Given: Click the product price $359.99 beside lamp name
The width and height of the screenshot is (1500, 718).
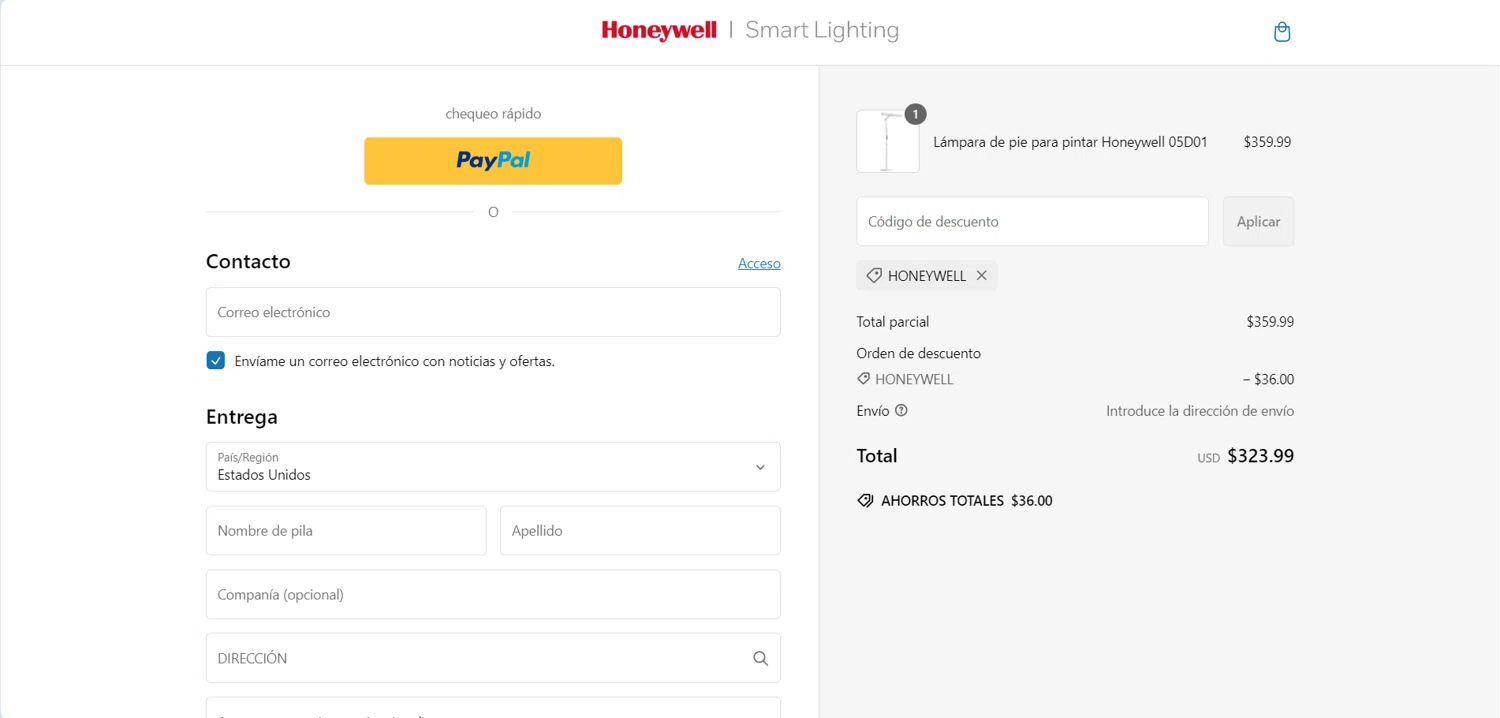Looking at the screenshot, I should [1267, 142].
